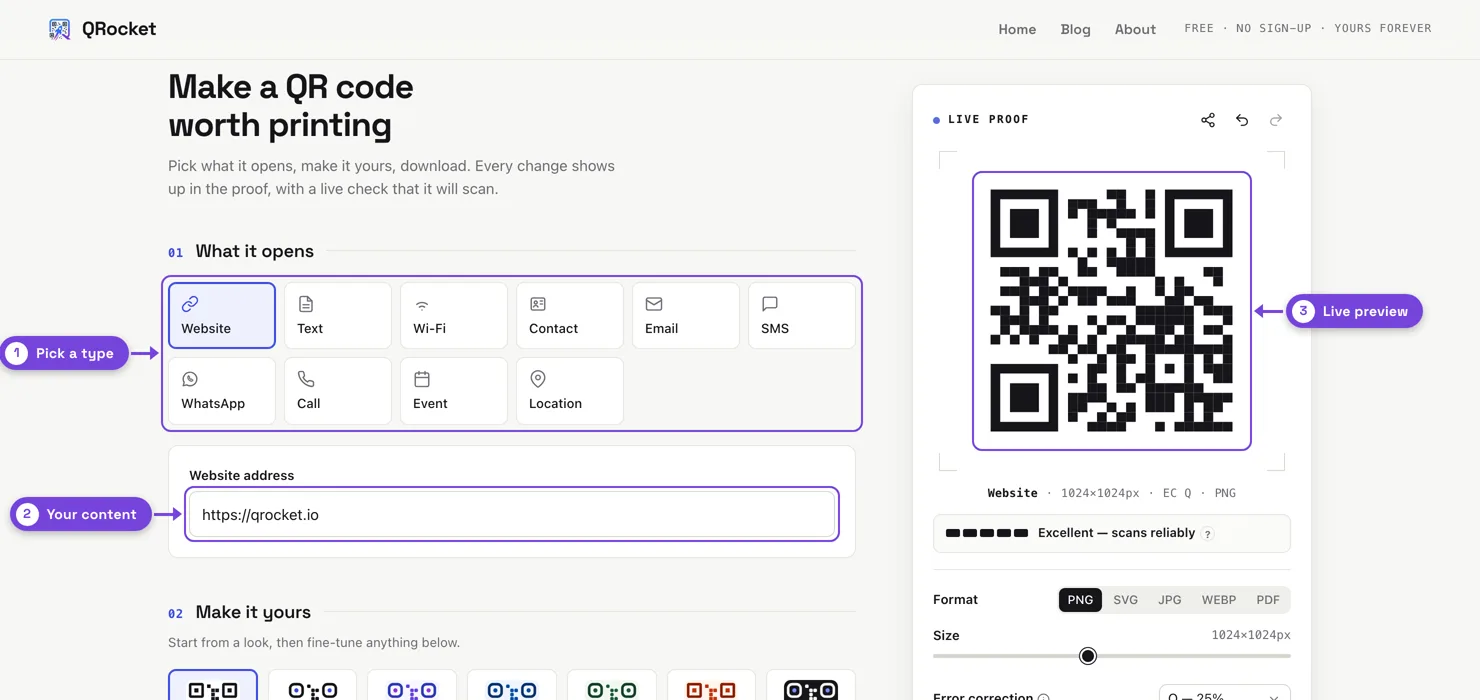Click the 'Make it yours' heading
1480x700 pixels.
click(x=253, y=612)
